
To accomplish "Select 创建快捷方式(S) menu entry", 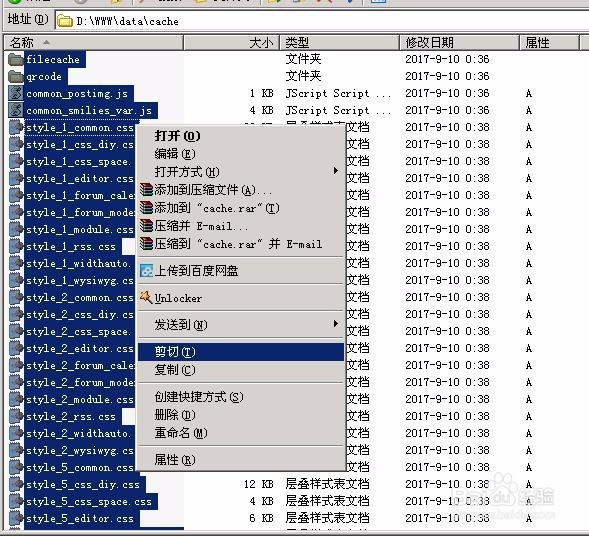I will pyautogui.click(x=241, y=397).
